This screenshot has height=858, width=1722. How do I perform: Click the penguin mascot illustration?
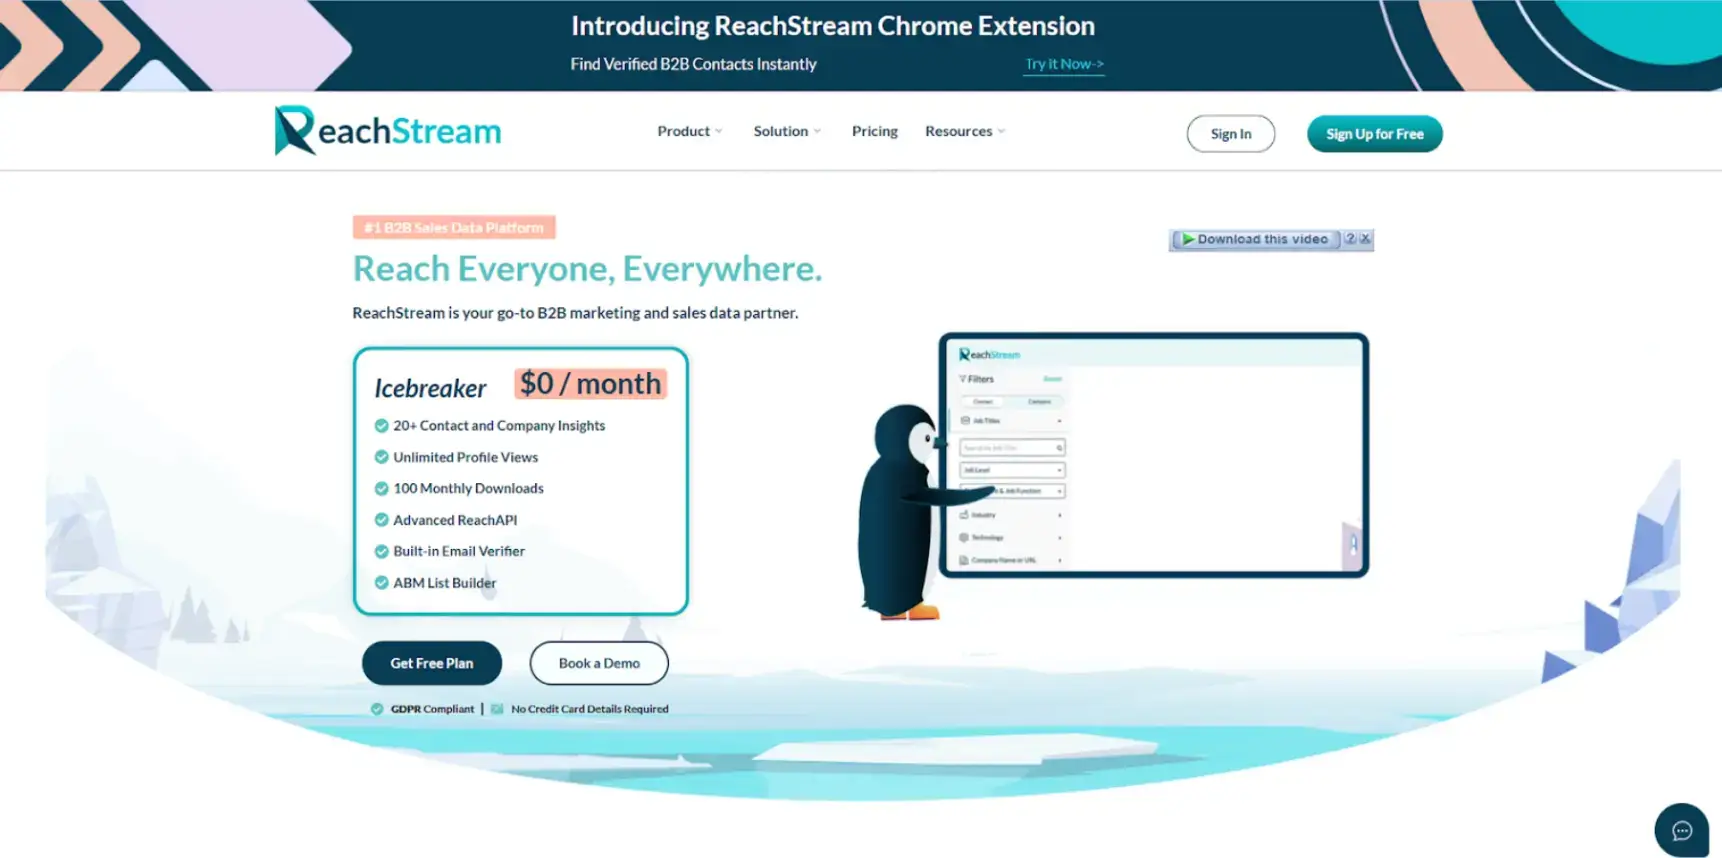point(902,511)
